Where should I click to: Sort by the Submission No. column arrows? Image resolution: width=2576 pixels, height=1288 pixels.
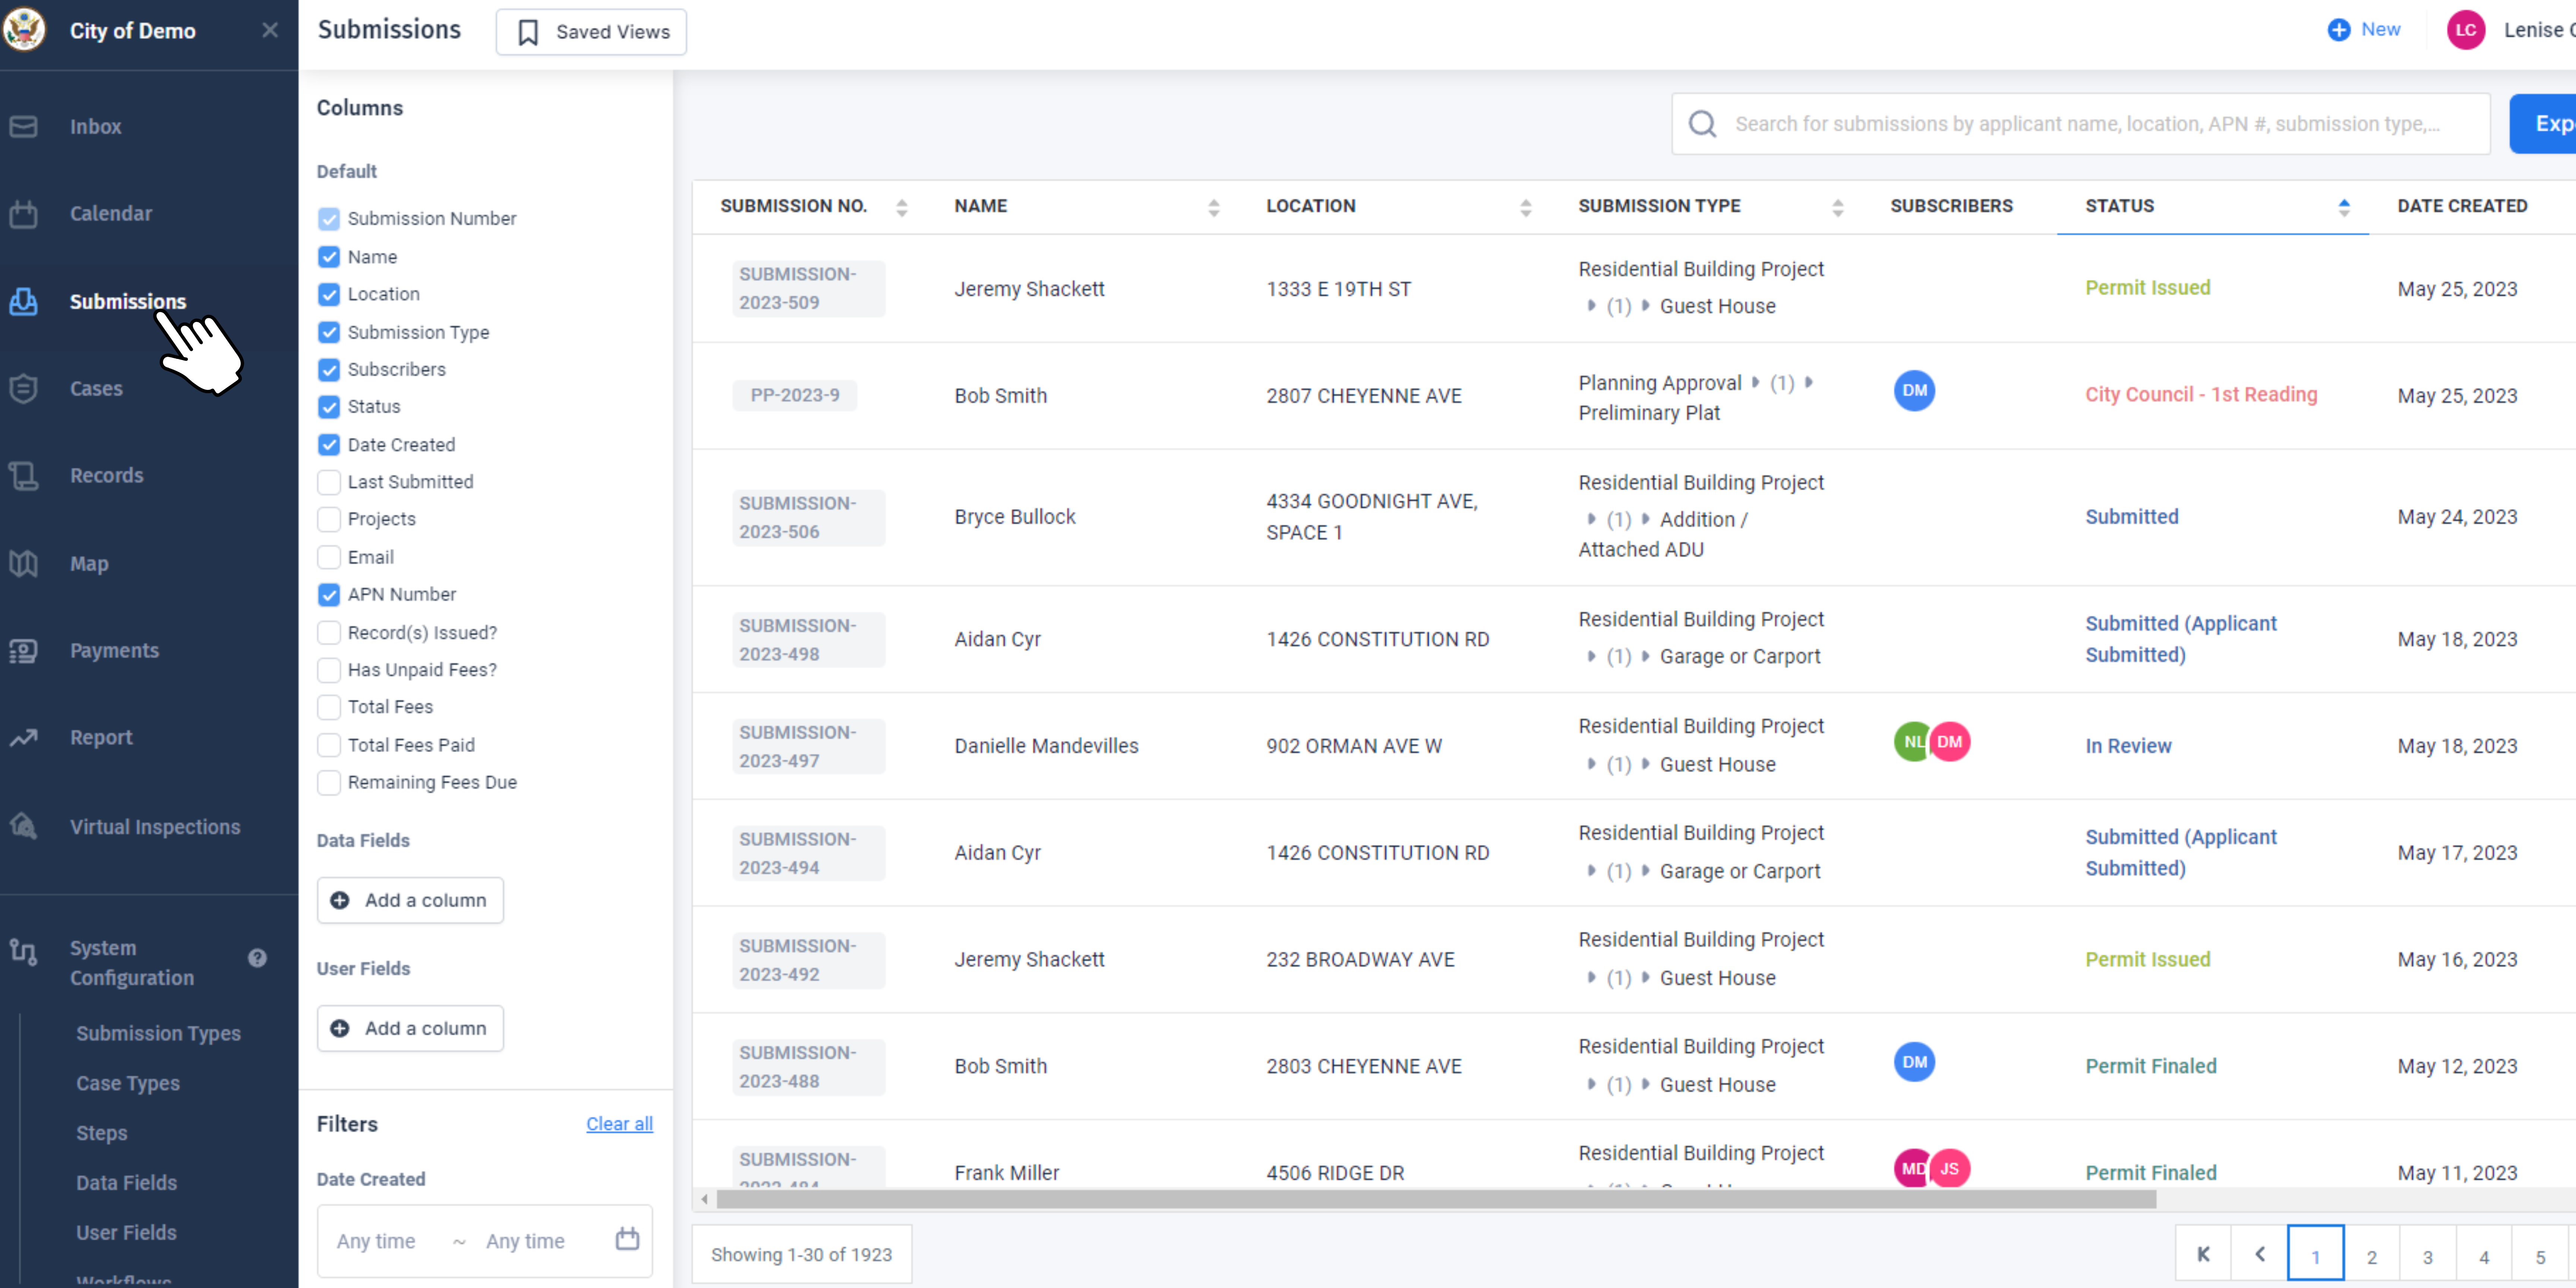(902, 207)
